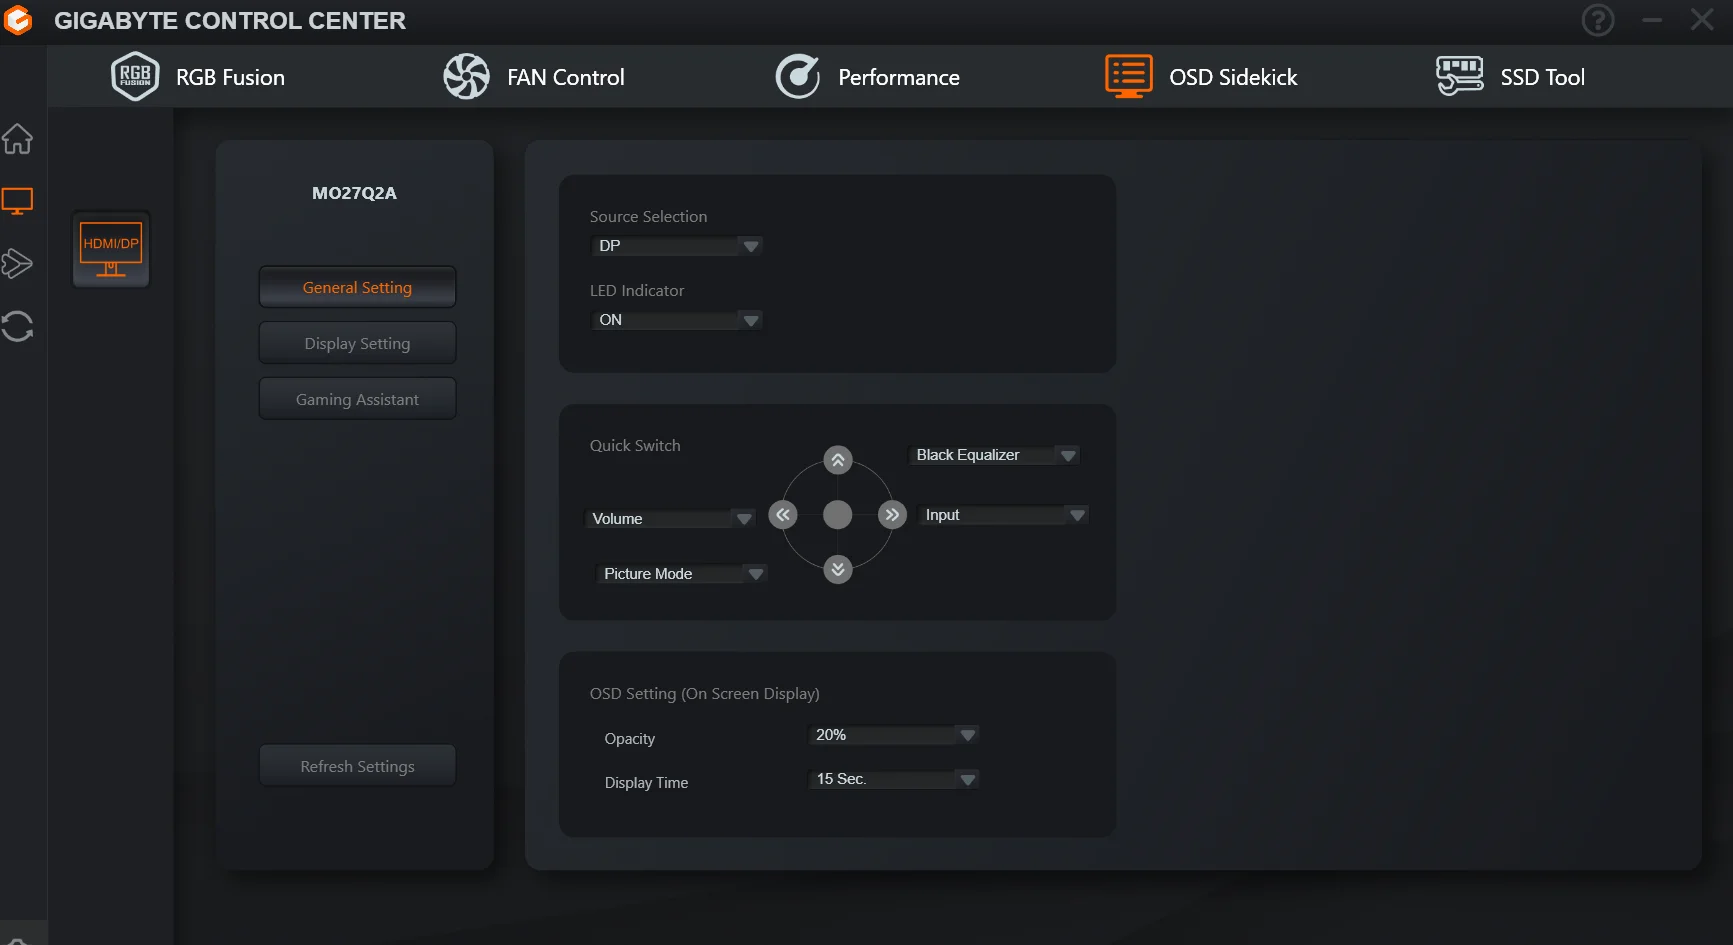Switch to the Gaming Assistant tab

(x=357, y=399)
